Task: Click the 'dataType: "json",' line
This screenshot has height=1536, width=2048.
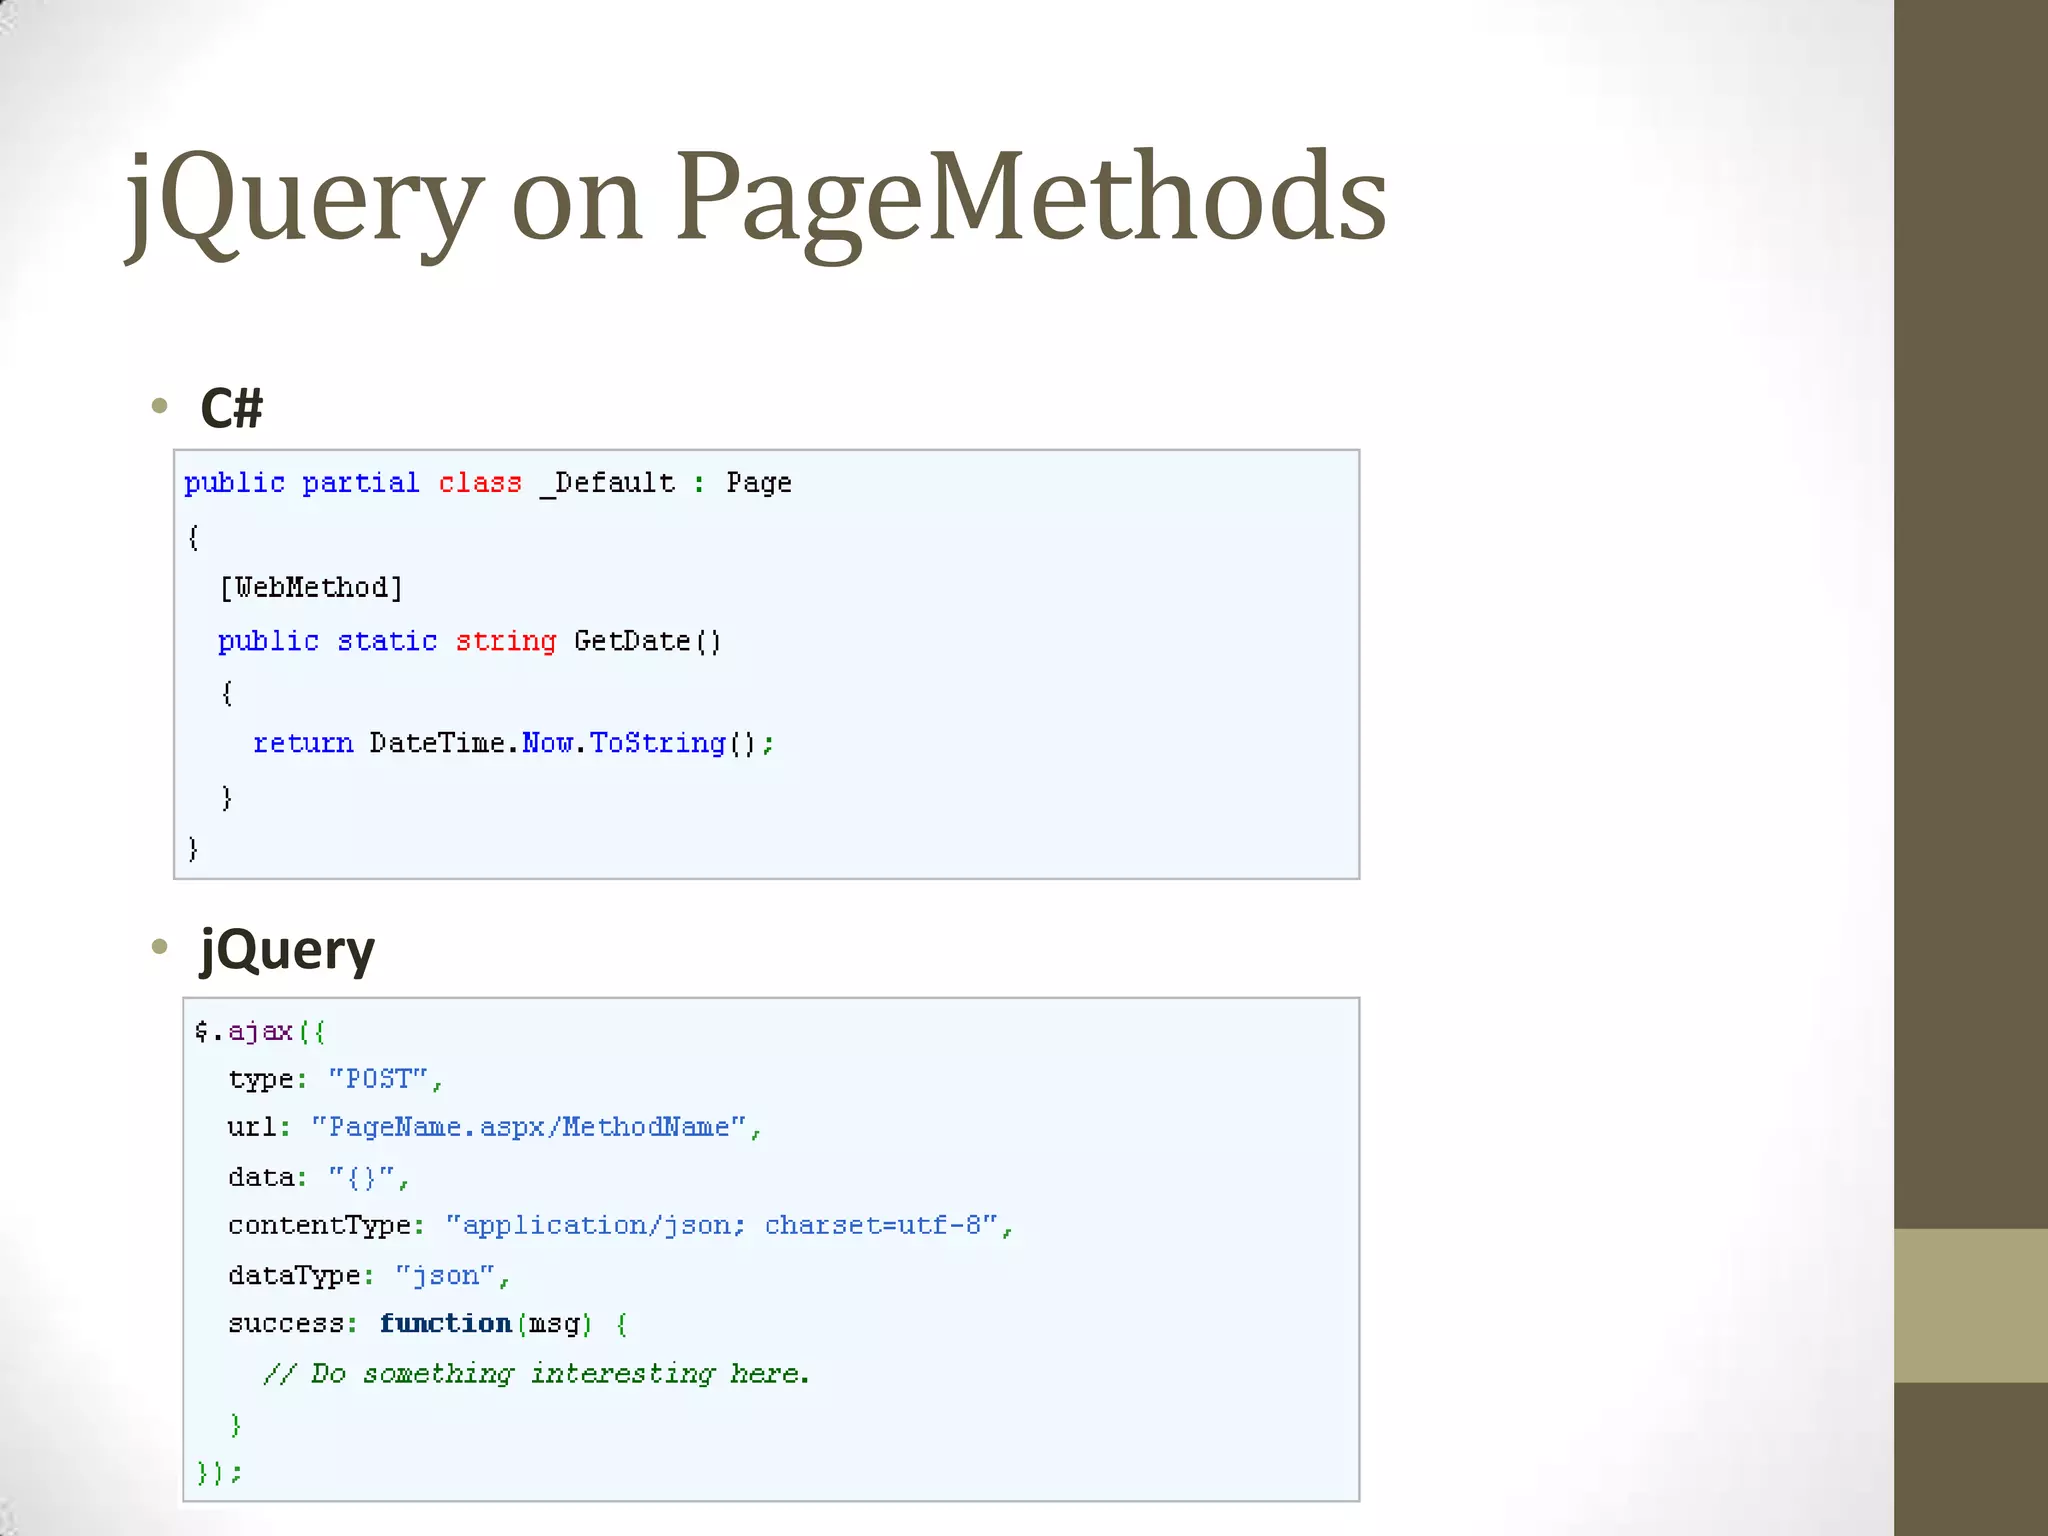Action: click(369, 1276)
